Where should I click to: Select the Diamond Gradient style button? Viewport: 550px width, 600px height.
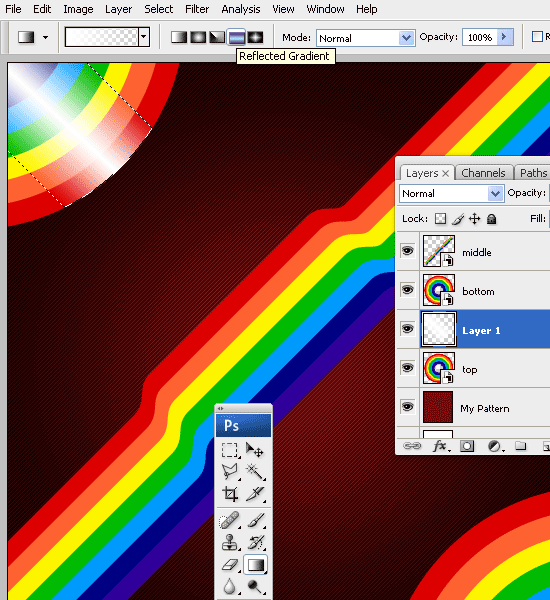click(255, 38)
